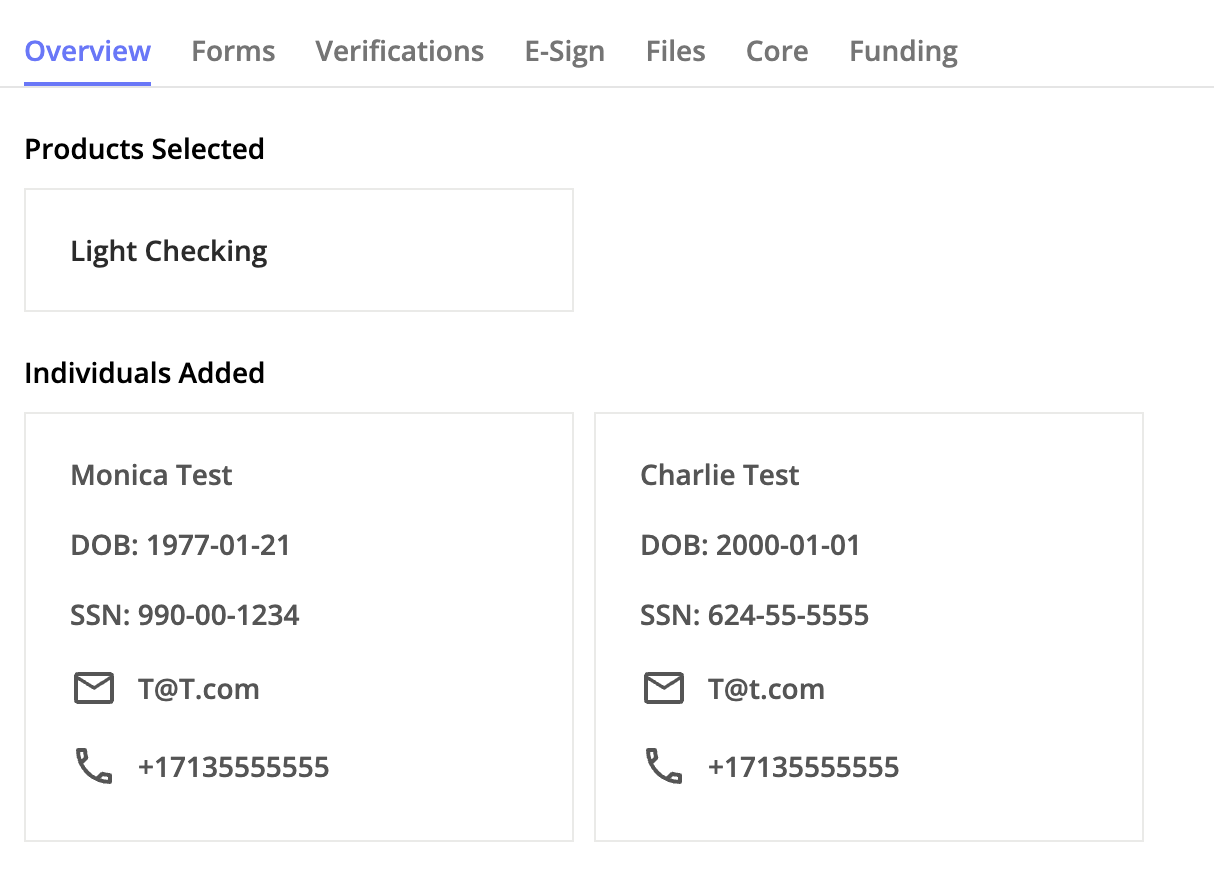Switch to the Forms tab
This screenshot has height=884, width=1214.
coord(233,51)
